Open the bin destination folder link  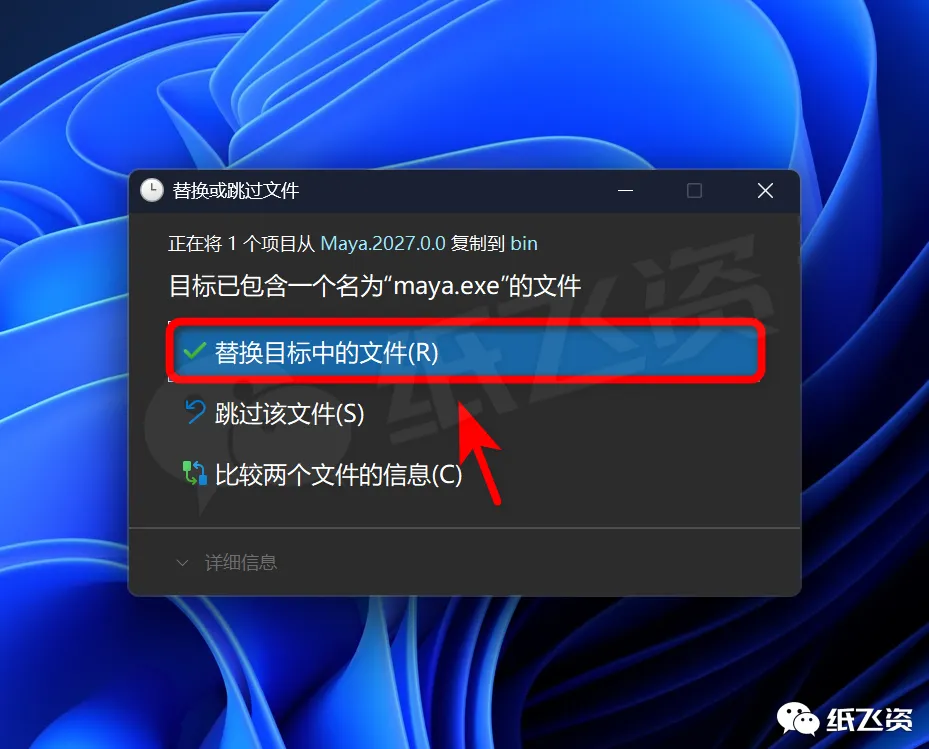[524, 244]
